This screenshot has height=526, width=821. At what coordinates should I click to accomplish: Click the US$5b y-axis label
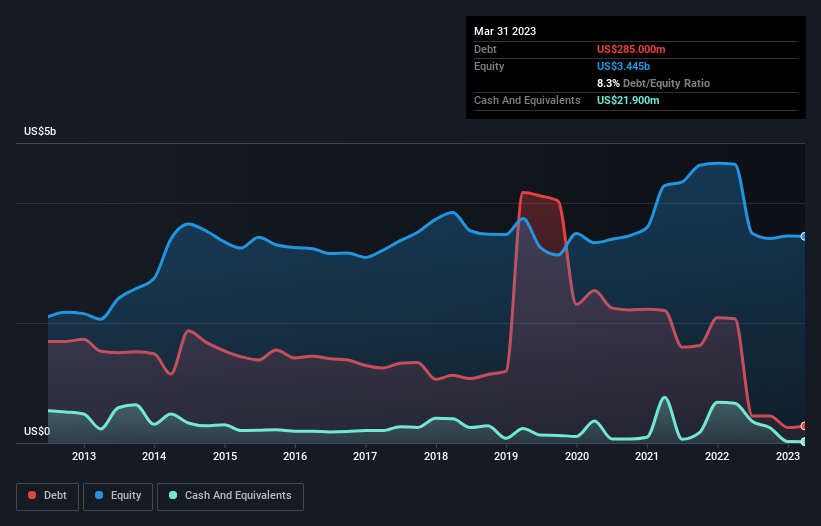click(40, 131)
